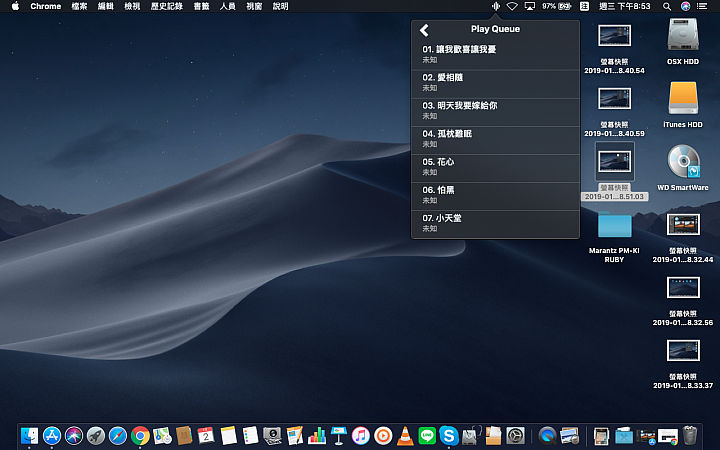Open Skype from the Dock

coord(449,435)
